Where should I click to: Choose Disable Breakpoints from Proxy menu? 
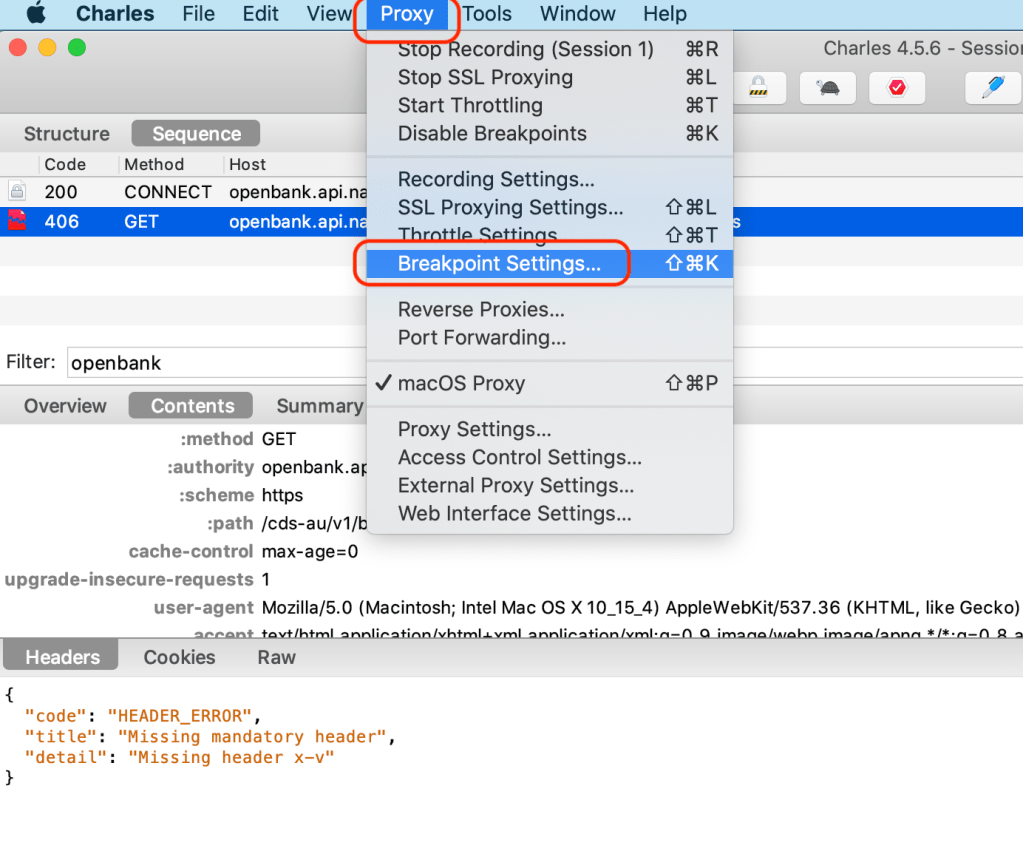pos(492,133)
